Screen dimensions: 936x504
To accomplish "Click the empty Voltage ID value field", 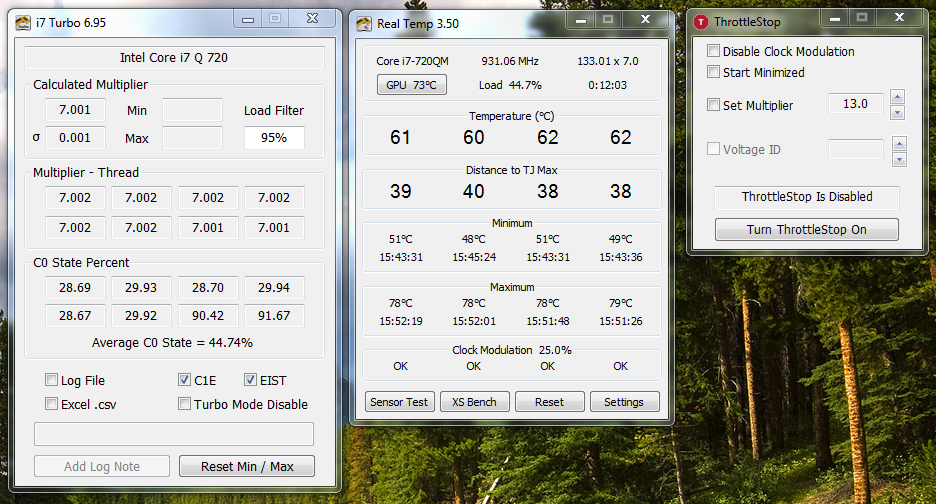I will click(855, 149).
